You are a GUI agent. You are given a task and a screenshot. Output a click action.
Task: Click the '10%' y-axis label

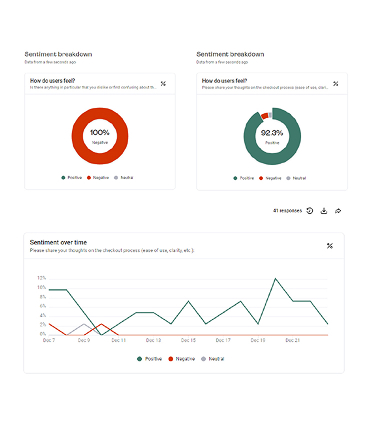tap(41, 287)
